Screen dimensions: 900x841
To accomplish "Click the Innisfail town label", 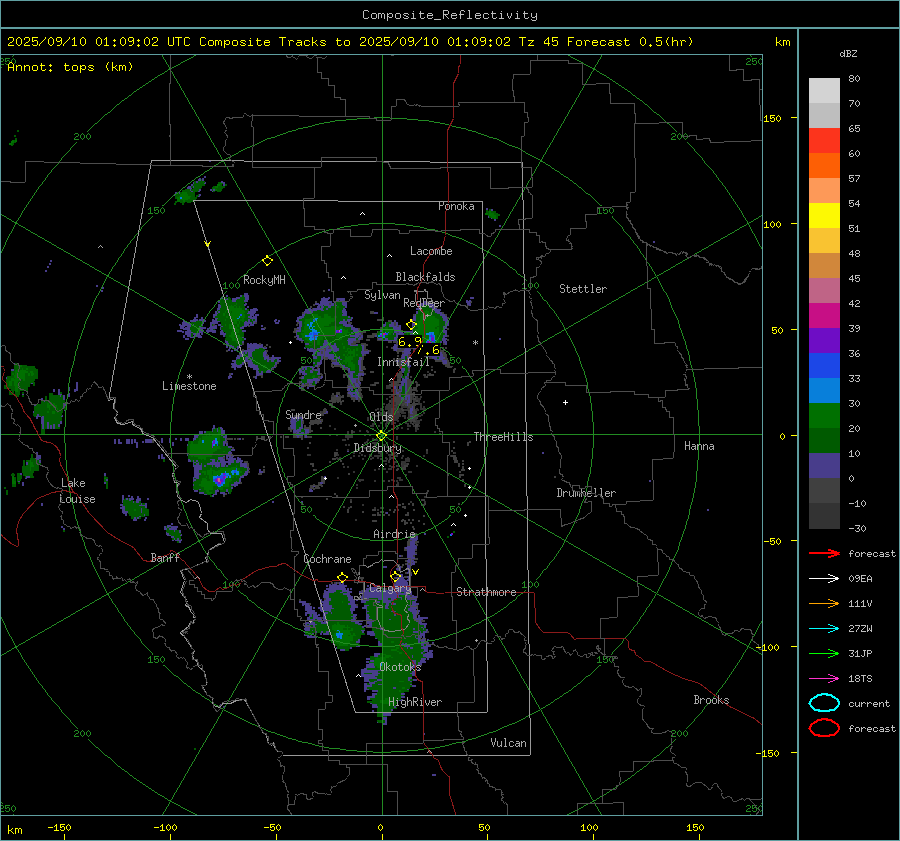I will pyautogui.click(x=403, y=362).
